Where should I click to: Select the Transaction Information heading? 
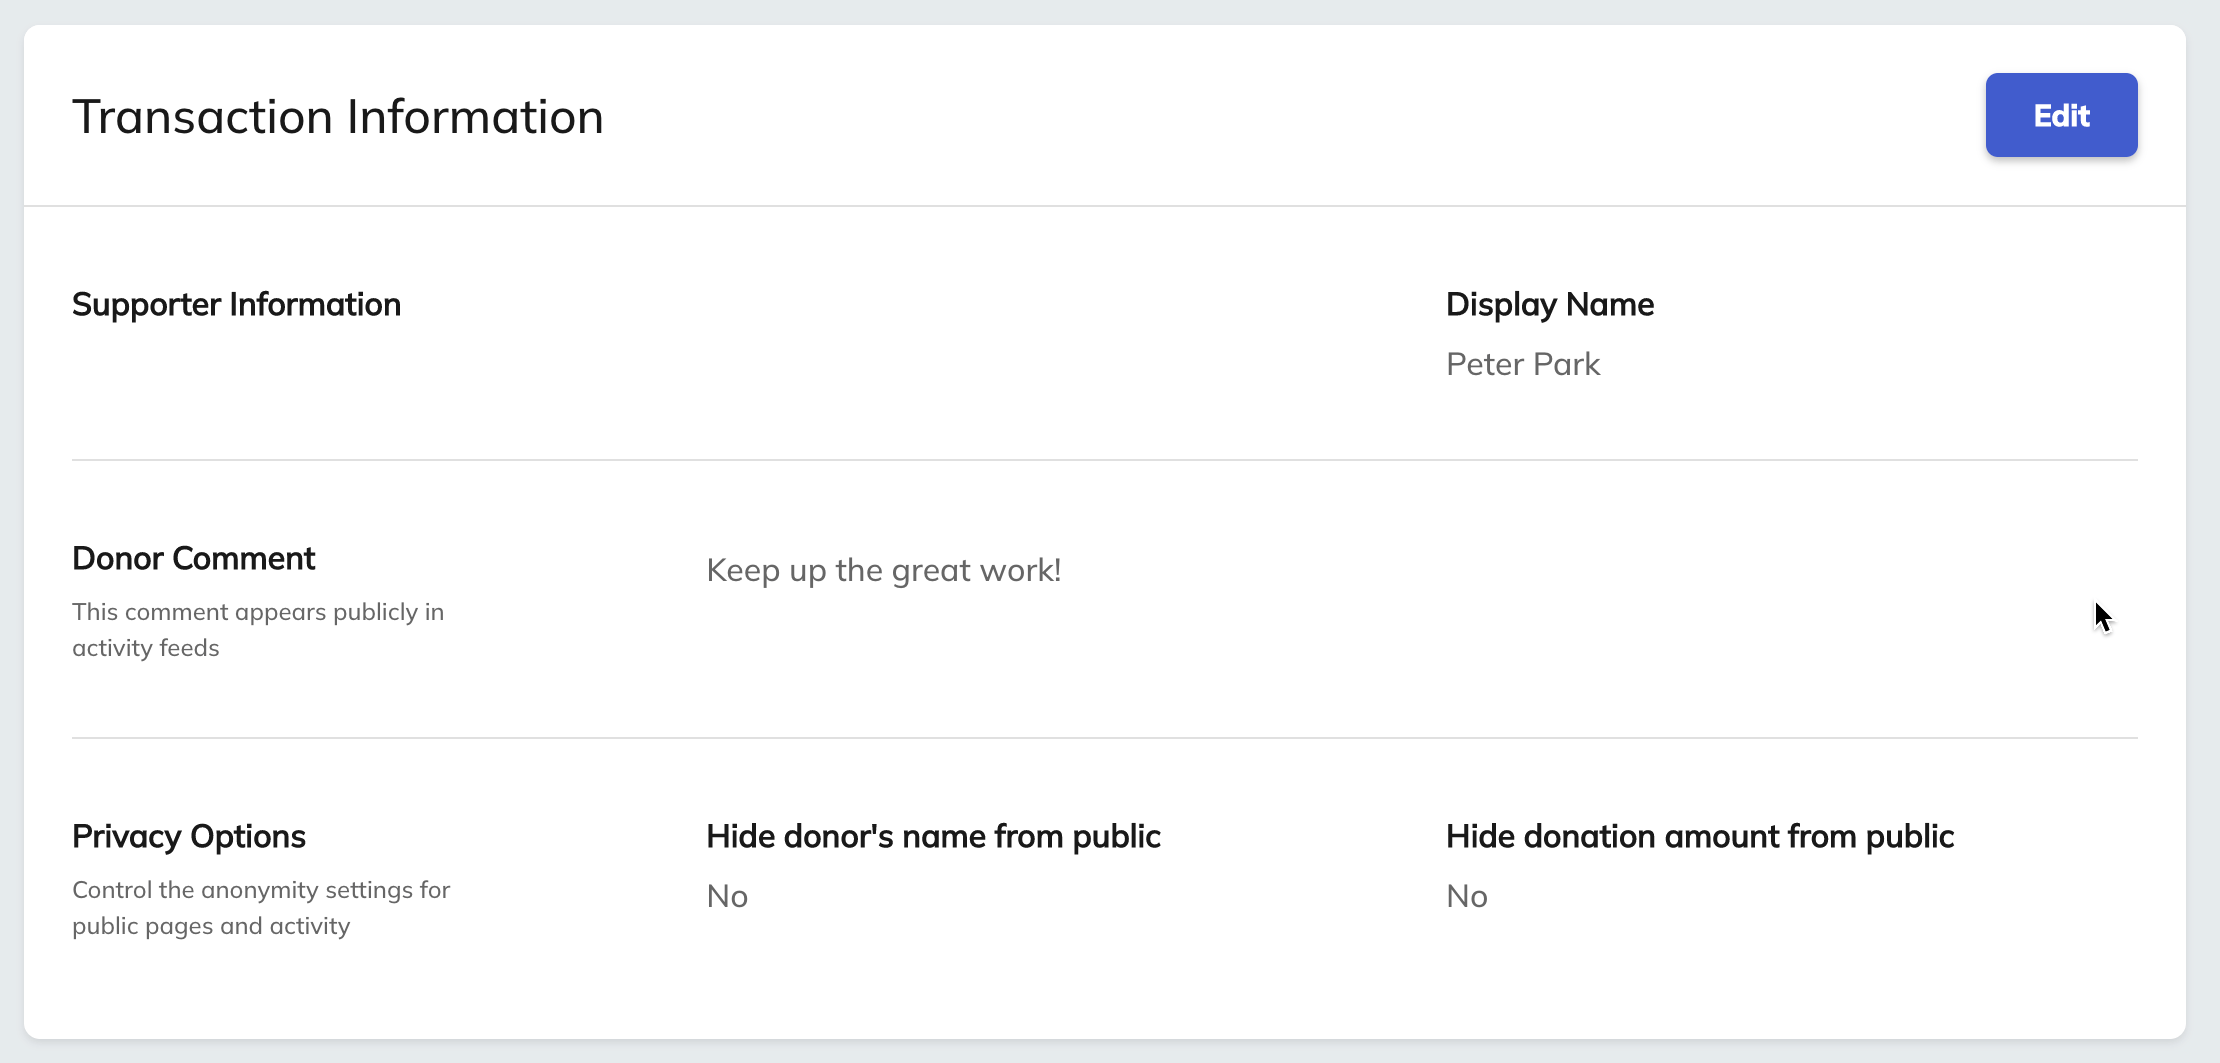(338, 117)
